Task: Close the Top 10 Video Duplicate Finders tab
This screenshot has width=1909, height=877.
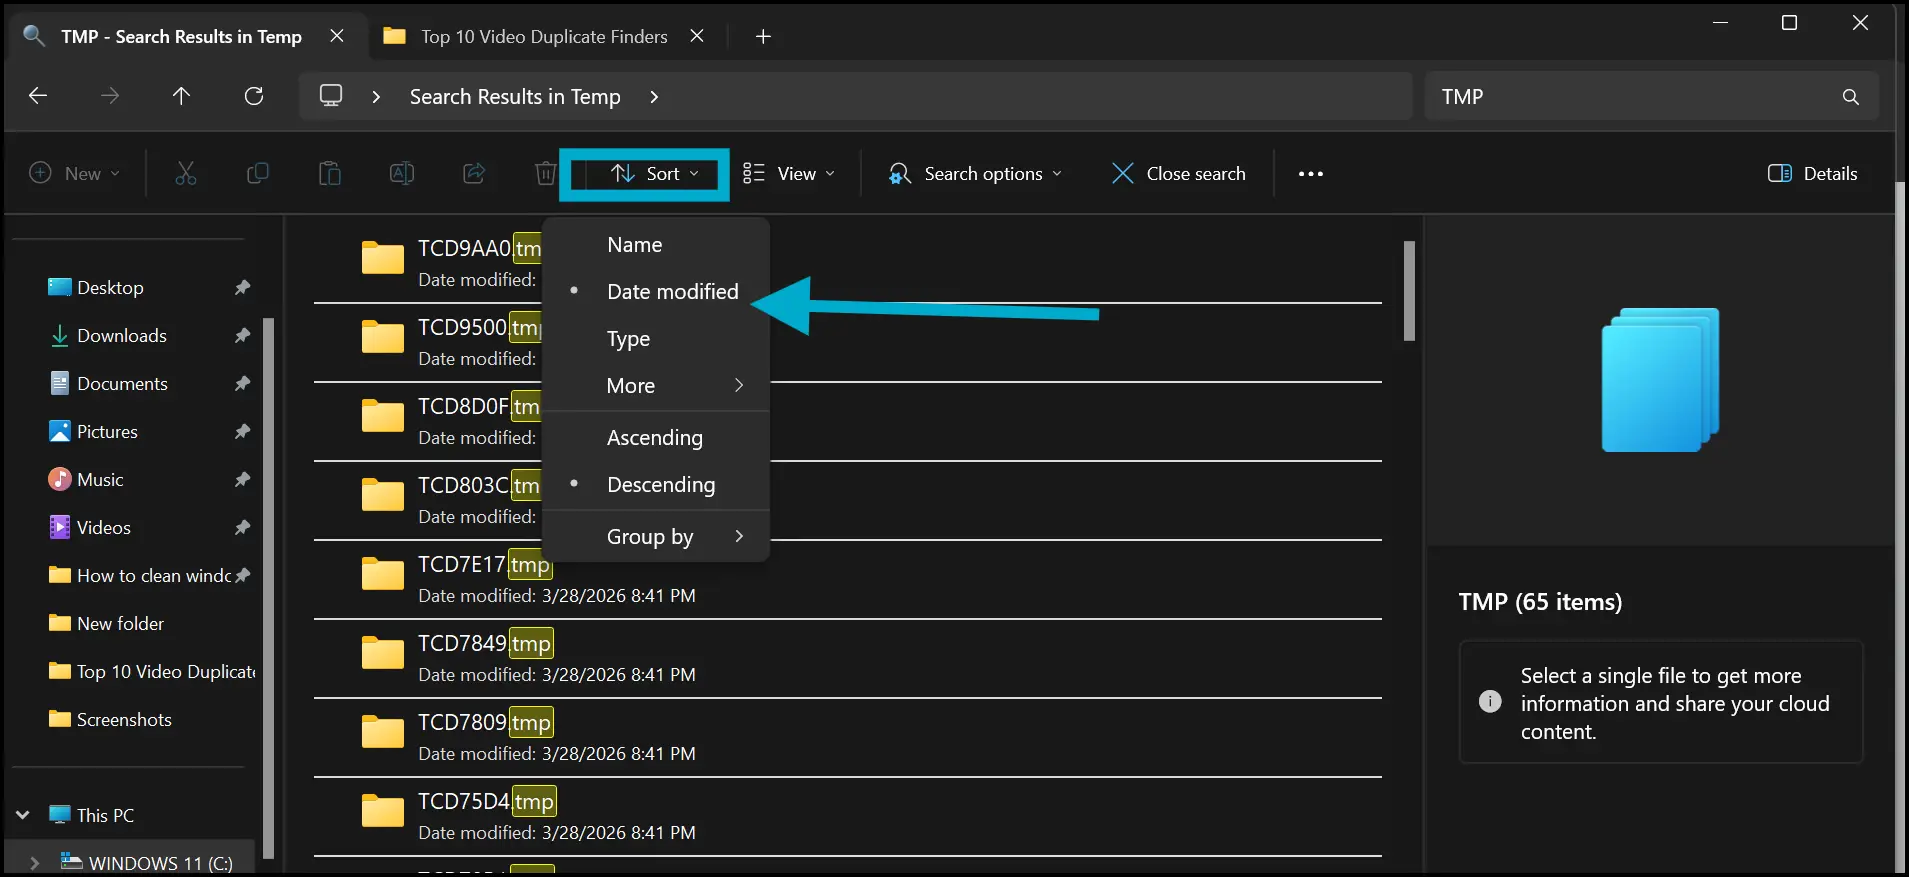Action: pos(697,36)
